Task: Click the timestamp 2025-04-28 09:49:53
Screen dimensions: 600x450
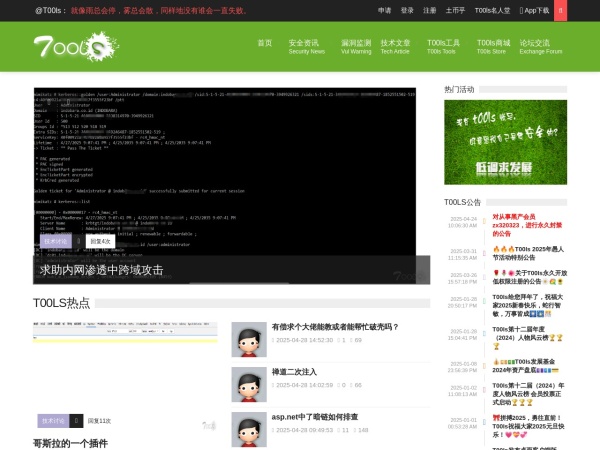Action: 305,430
